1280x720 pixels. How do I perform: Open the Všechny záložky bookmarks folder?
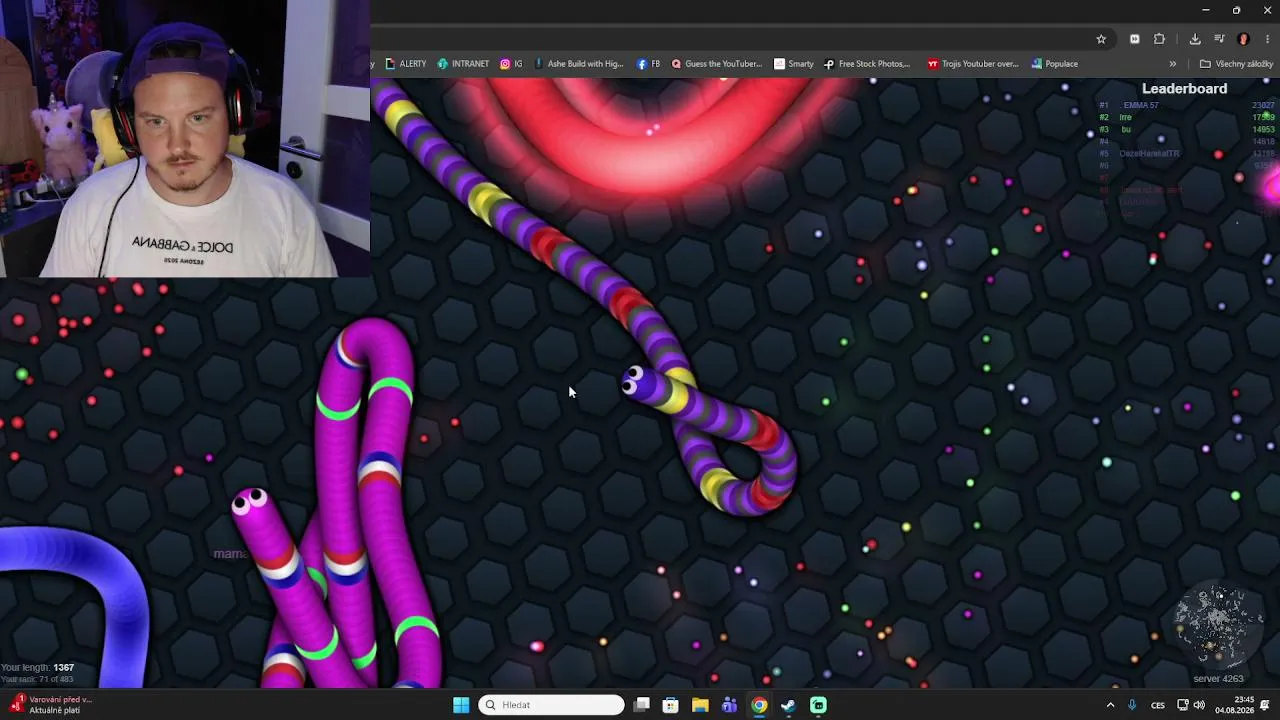click(x=1236, y=64)
